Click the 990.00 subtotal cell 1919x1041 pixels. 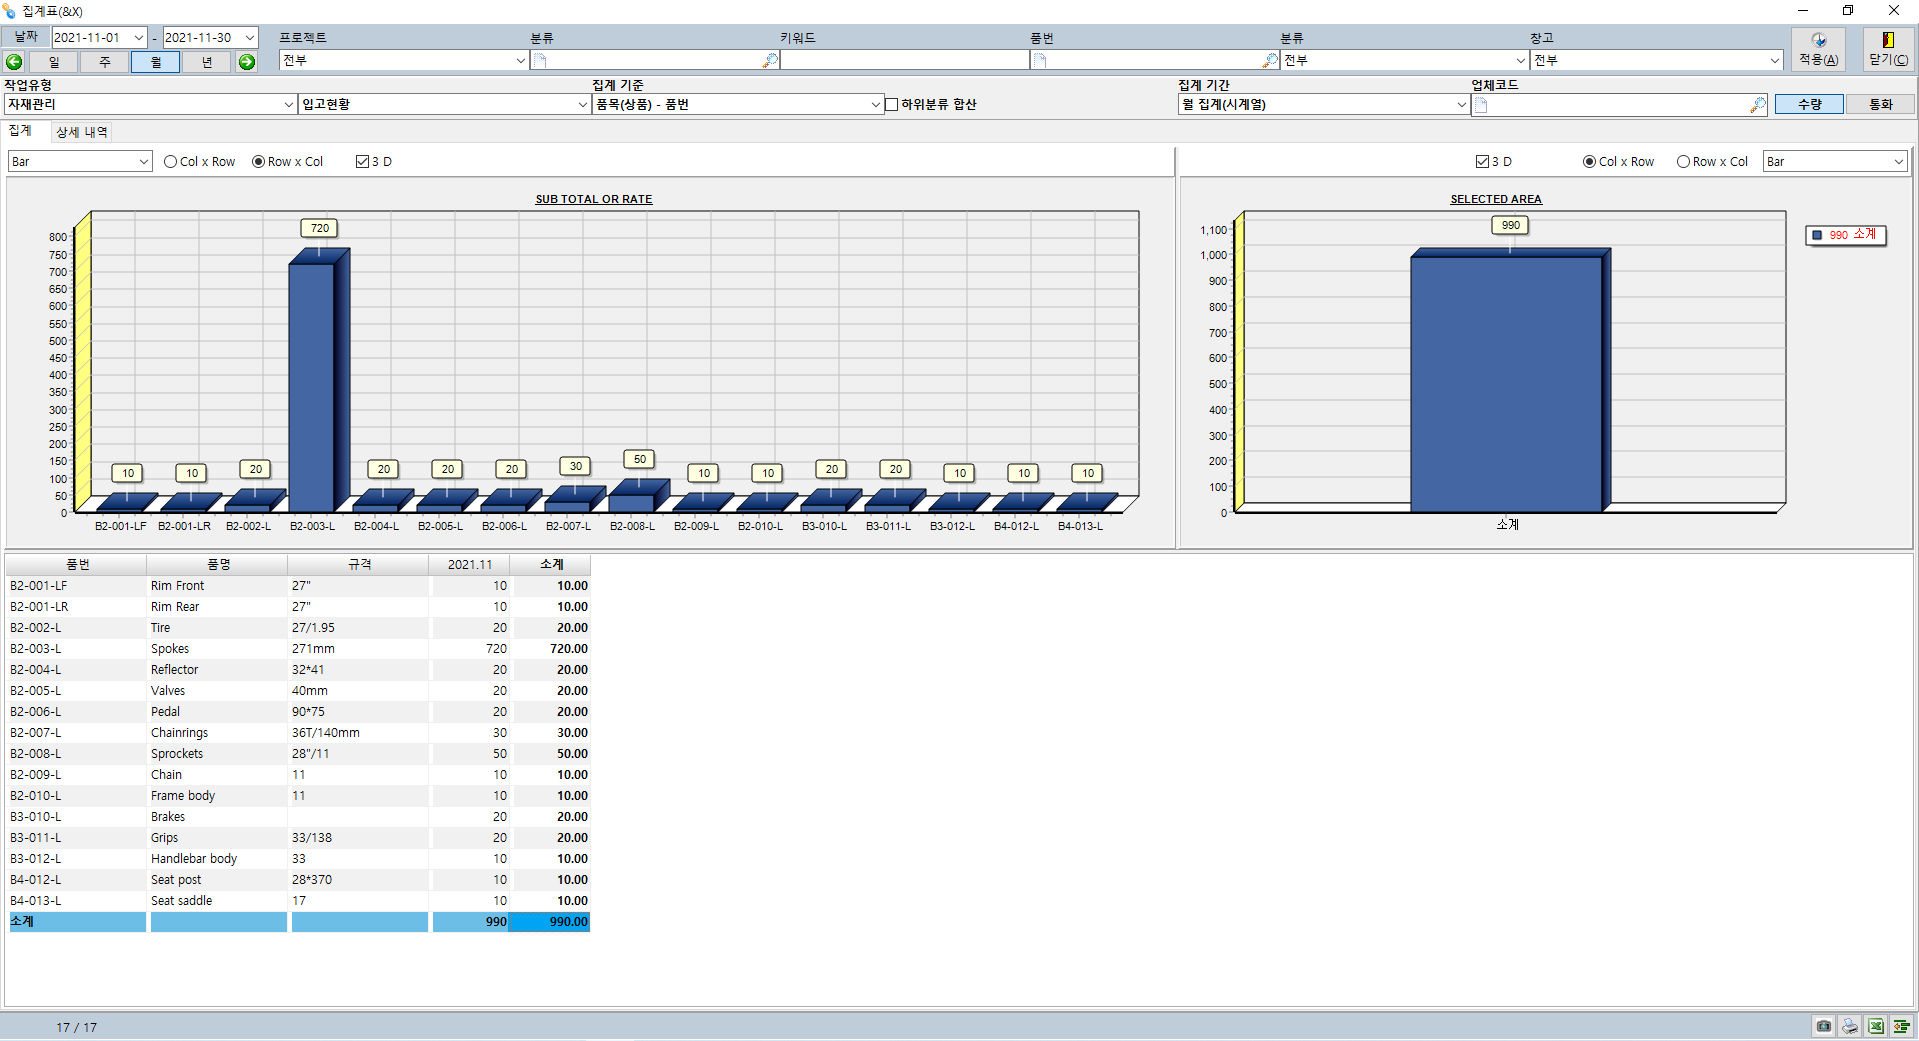(x=550, y=922)
